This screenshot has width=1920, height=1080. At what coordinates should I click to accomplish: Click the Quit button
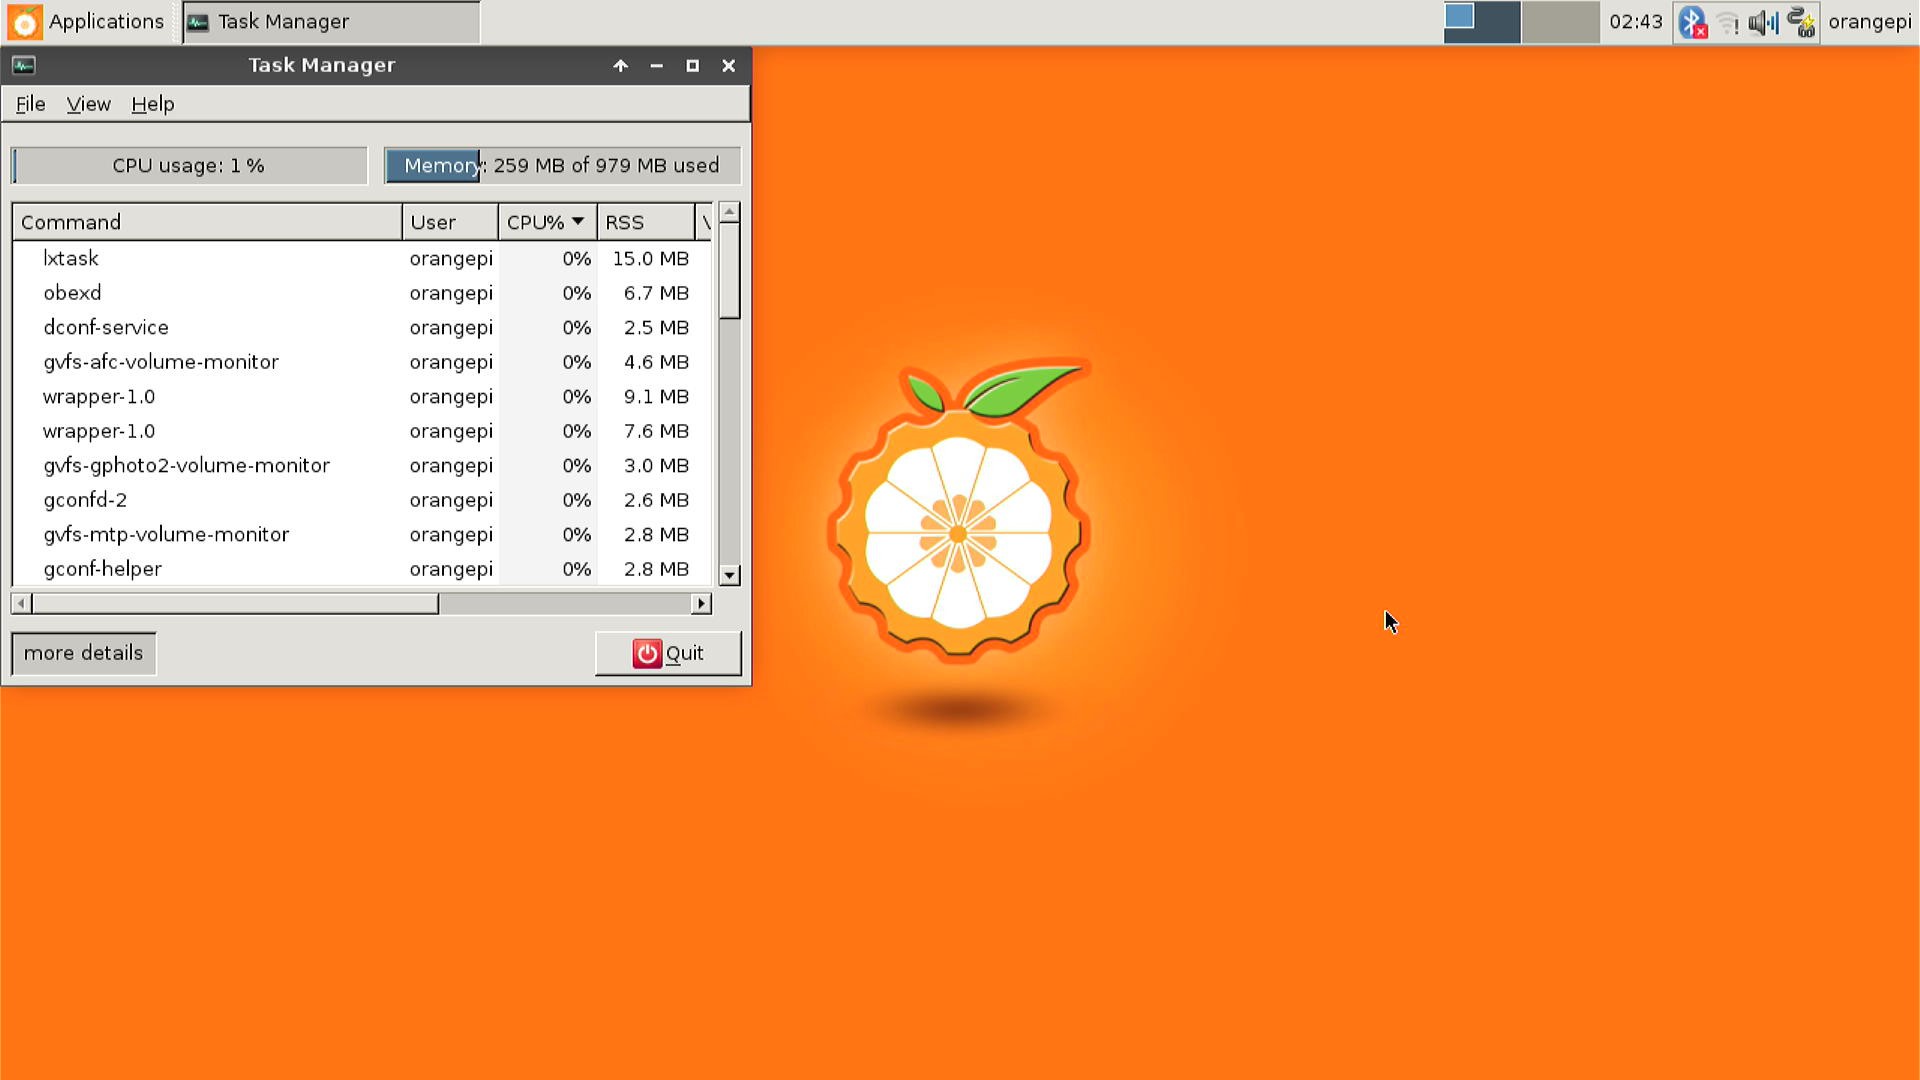coord(668,654)
